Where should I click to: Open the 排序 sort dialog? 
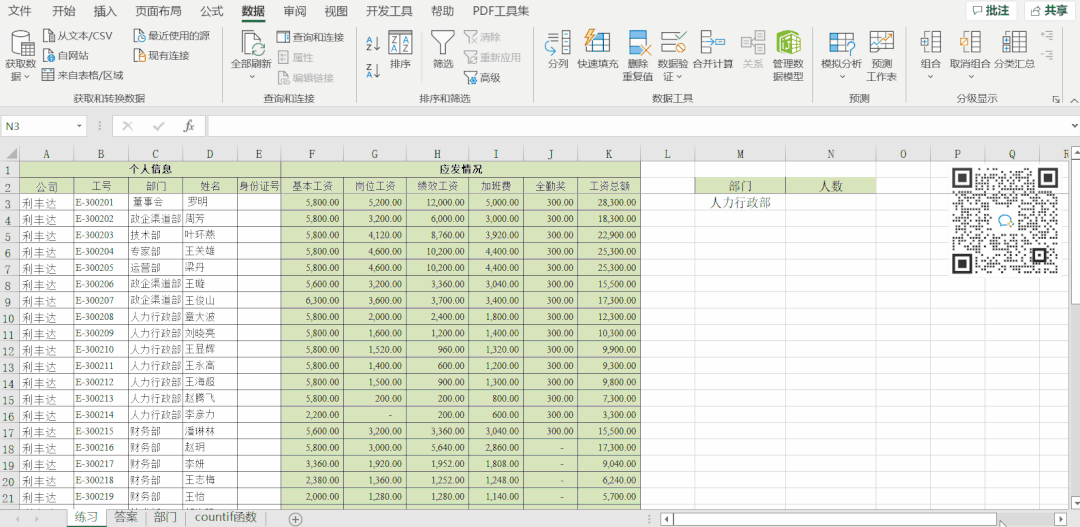click(x=400, y=50)
